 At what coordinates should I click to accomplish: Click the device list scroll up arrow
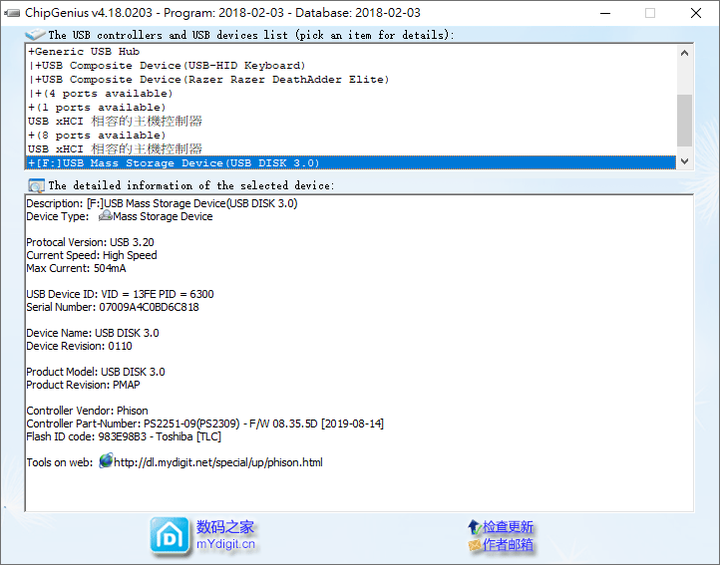point(684,53)
